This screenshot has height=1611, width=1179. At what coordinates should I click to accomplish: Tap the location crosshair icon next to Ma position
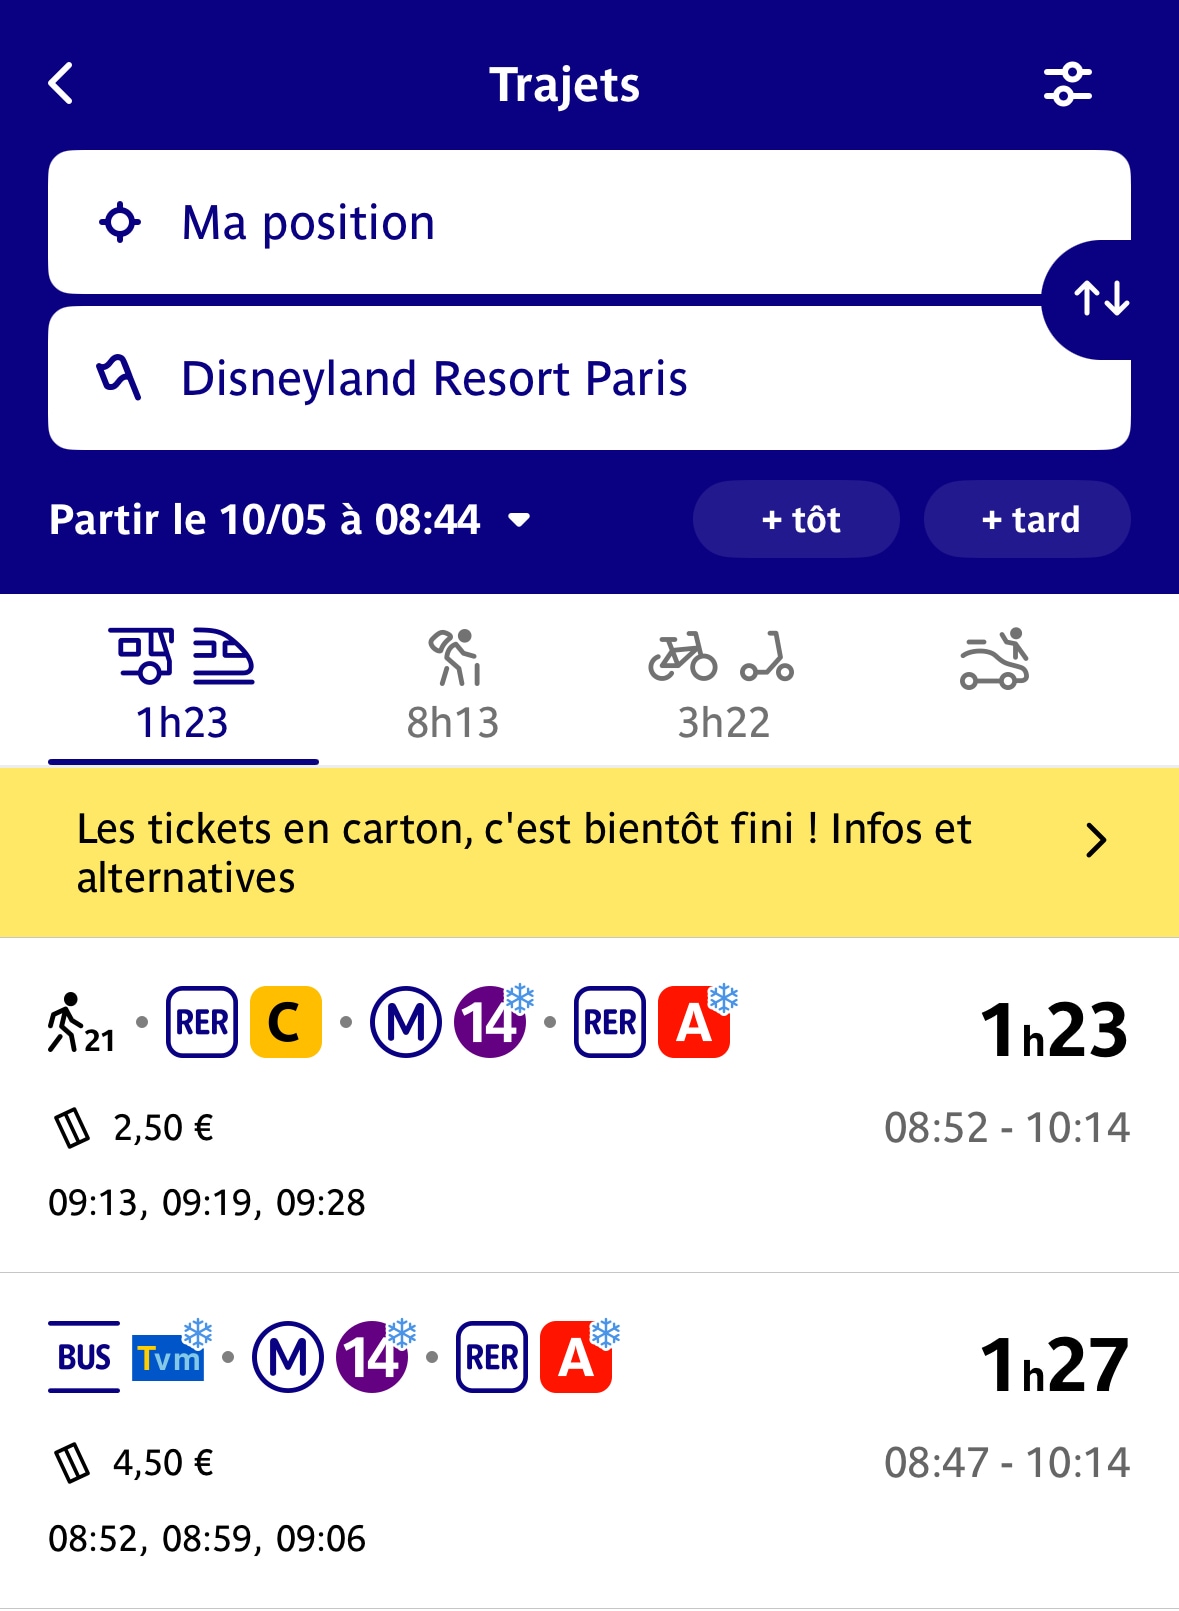point(120,222)
